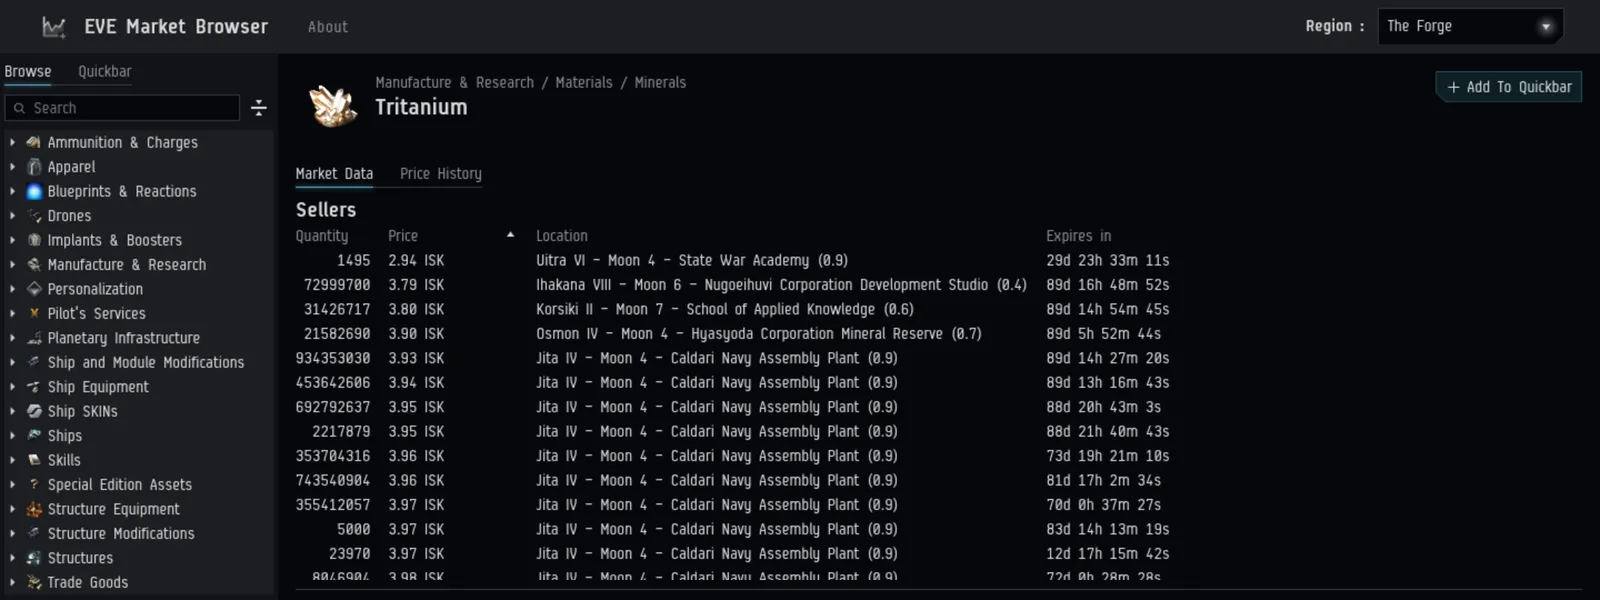Expand the Drones category arrow
The height and width of the screenshot is (600, 1600).
click(x=12, y=216)
